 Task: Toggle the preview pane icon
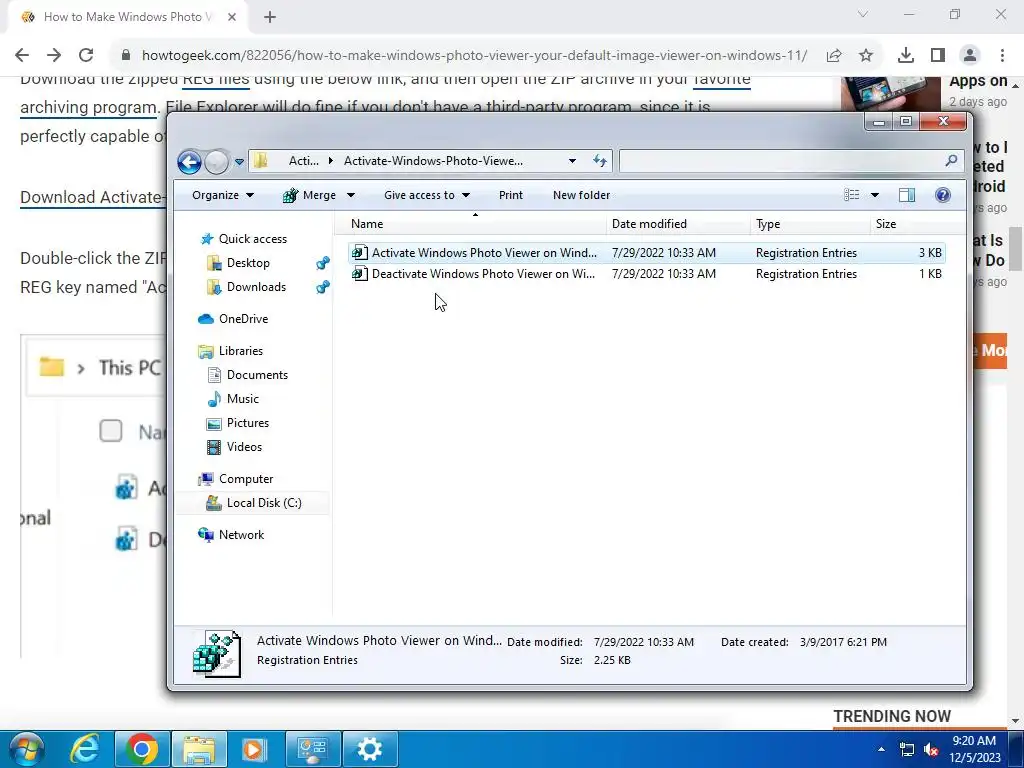(x=906, y=195)
